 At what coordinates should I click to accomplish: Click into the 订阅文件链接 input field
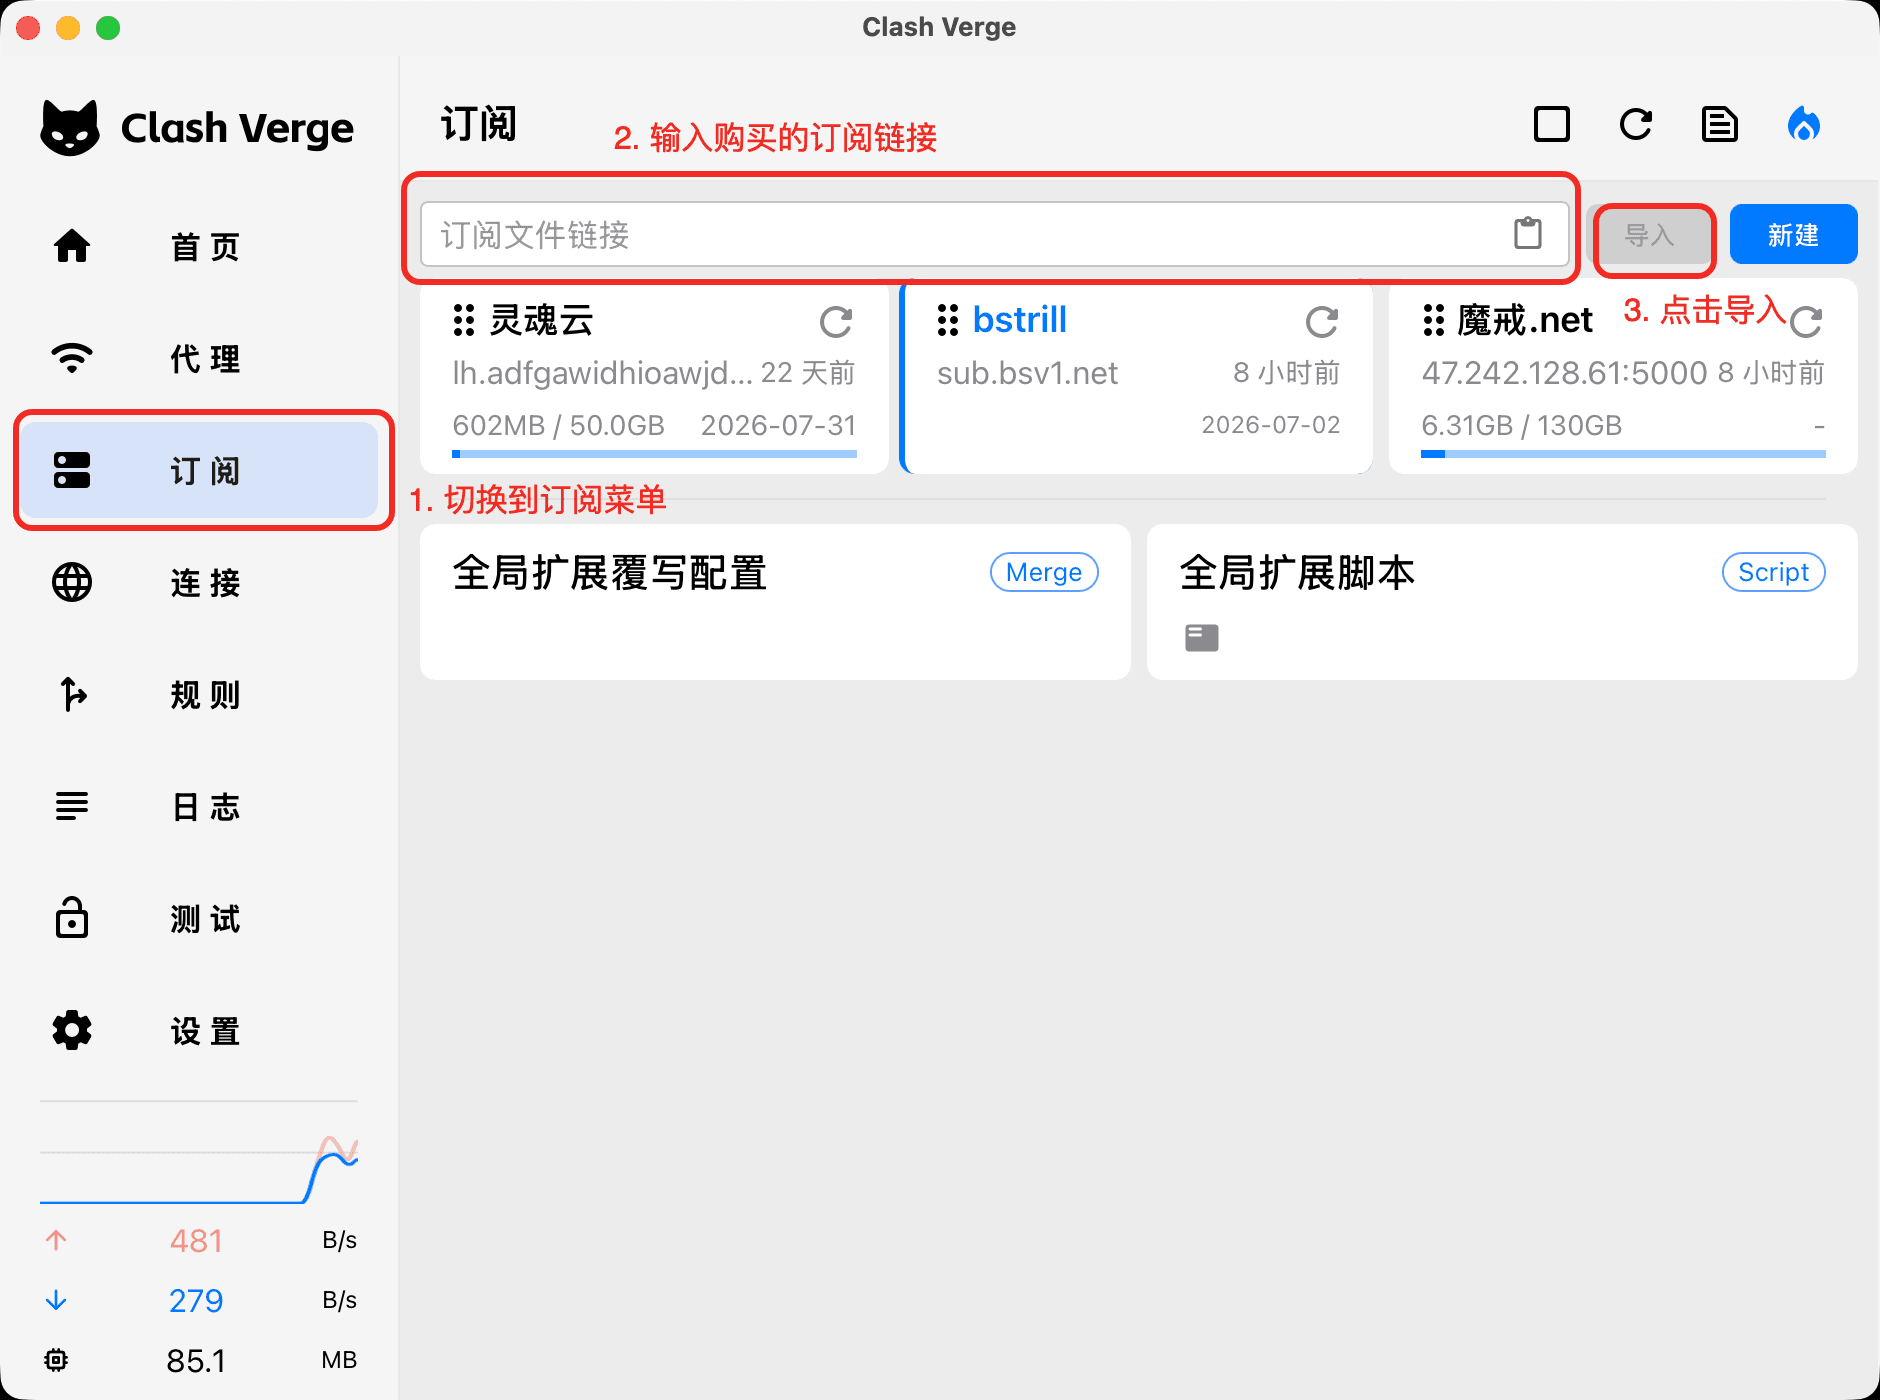pos(994,234)
